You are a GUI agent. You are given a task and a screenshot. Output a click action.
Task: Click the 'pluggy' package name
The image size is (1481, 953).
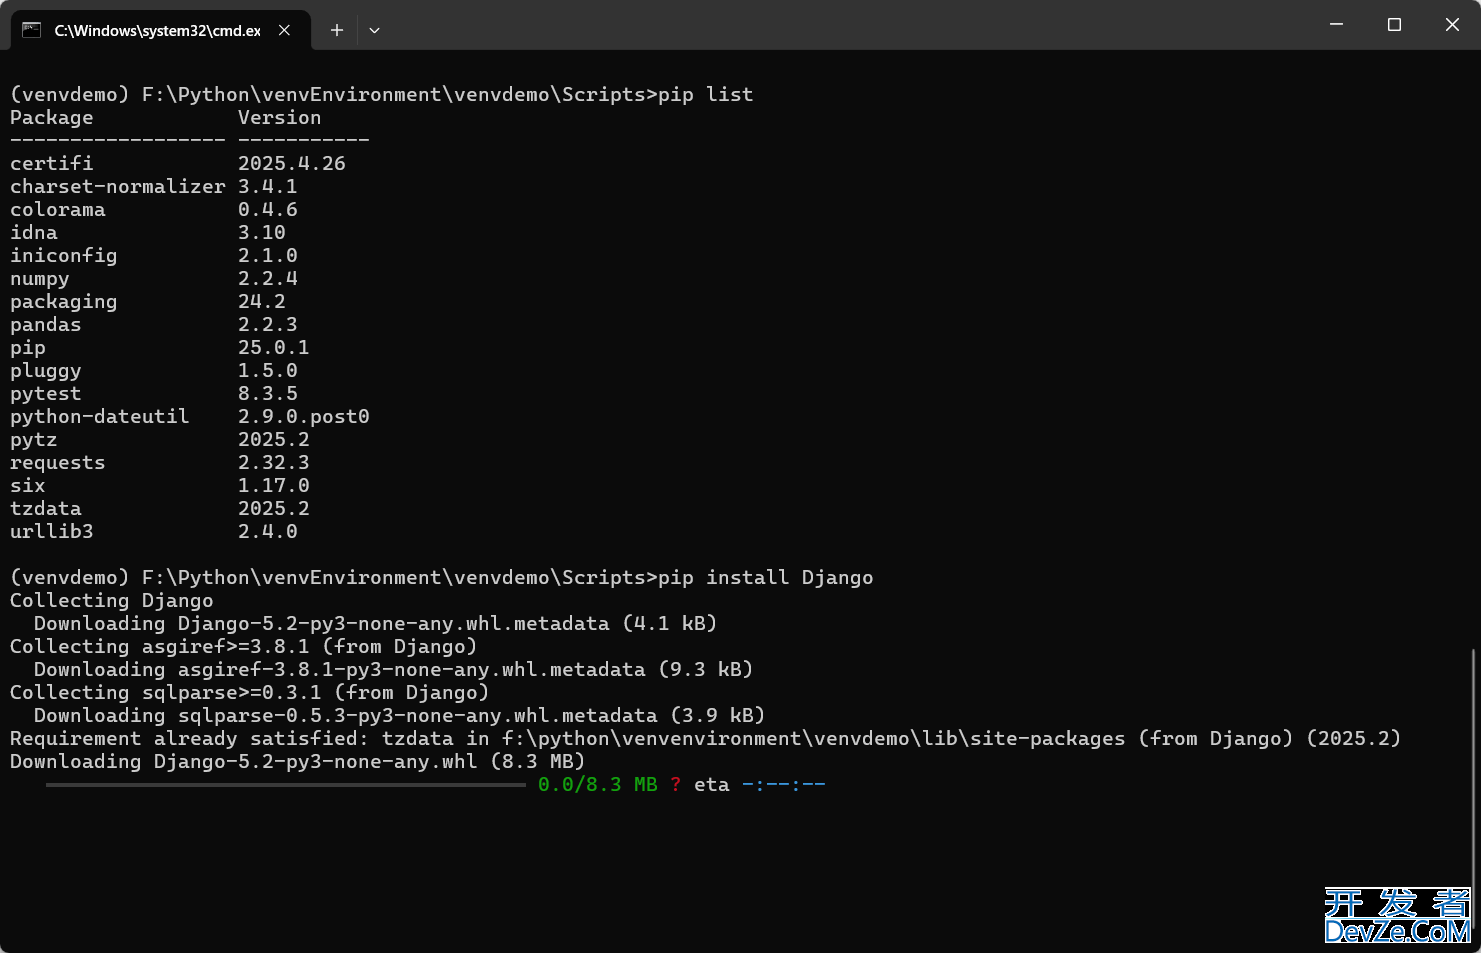pyautogui.click(x=46, y=370)
